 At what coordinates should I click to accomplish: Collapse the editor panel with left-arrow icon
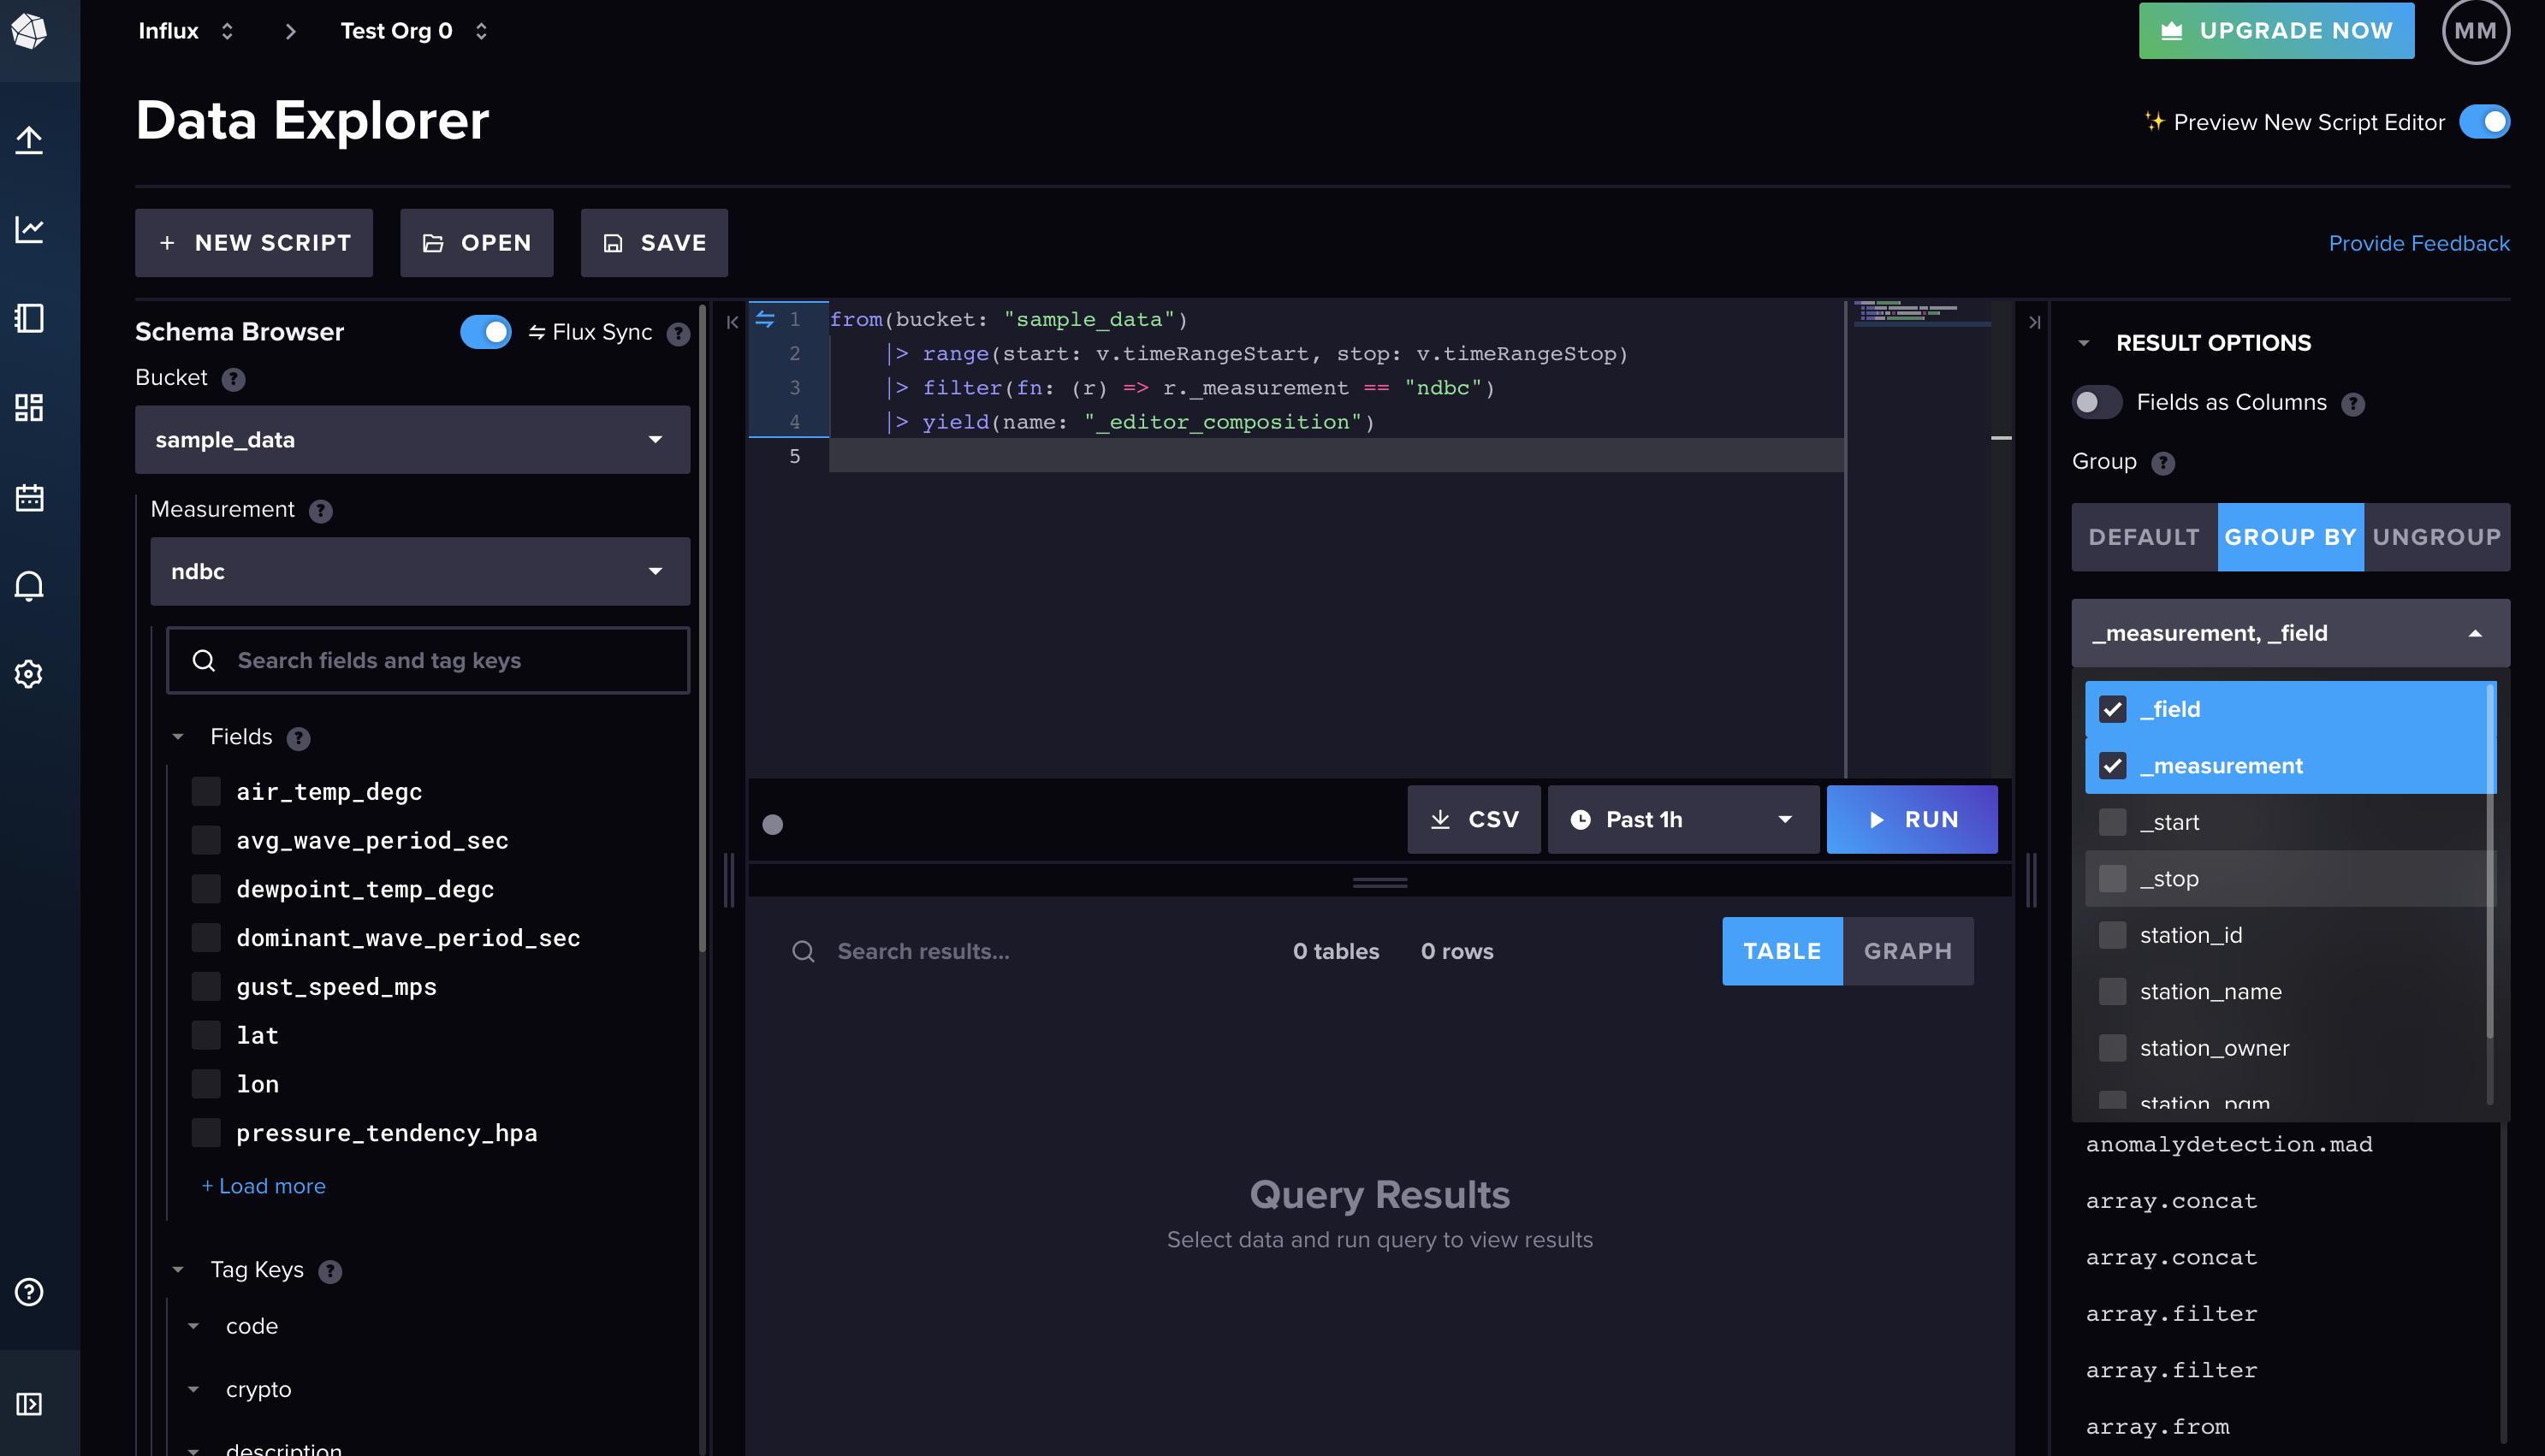pyautogui.click(x=732, y=322)
